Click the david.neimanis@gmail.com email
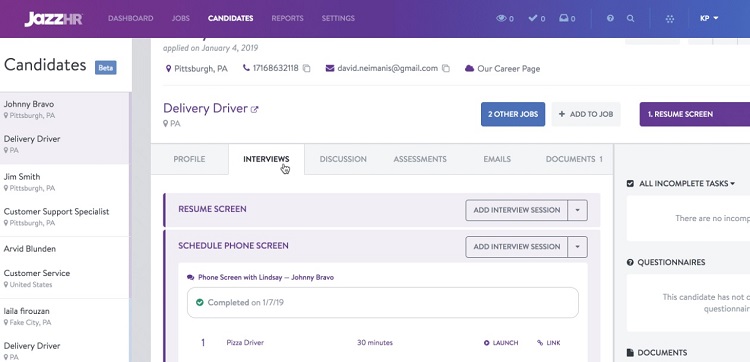 pos(387,68)
